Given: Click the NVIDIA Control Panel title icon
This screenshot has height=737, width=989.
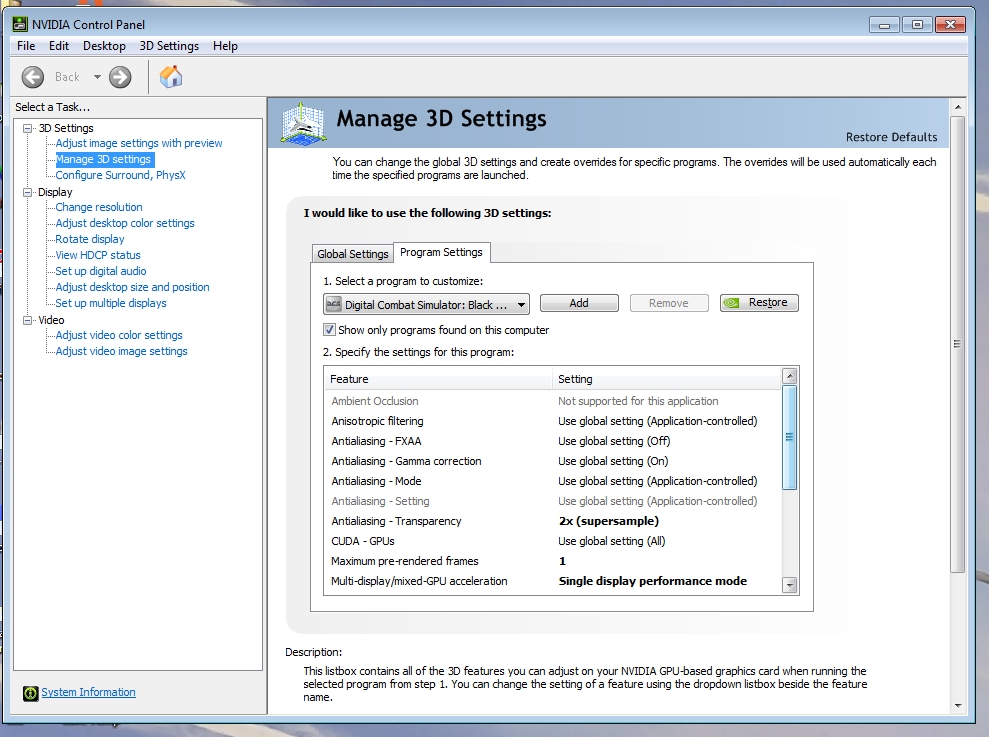Looking at the screenshot, I should (x=20, y=25).
